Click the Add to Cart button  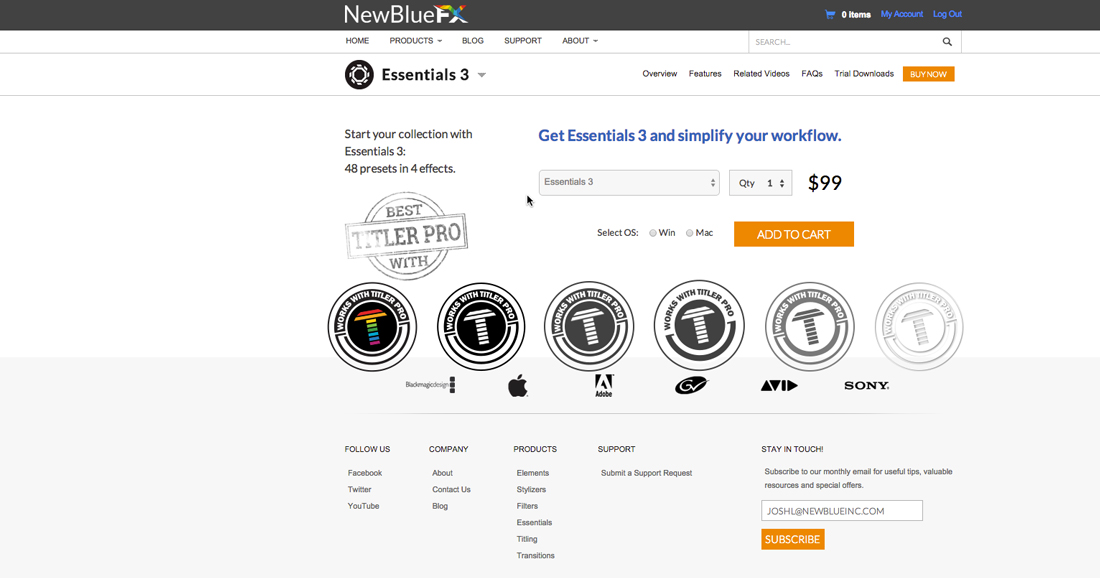(x=793, y=234)
